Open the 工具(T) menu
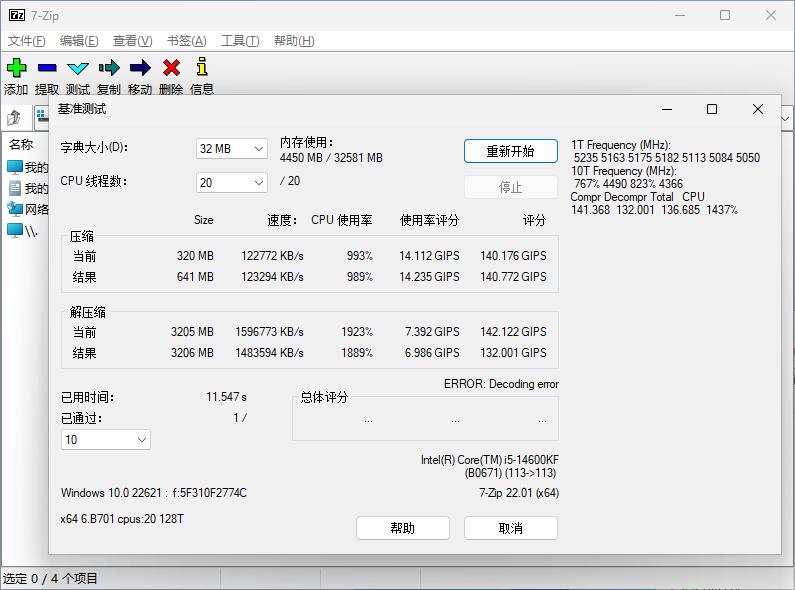This screenshot has height=590, width=795. coord(240,41)
